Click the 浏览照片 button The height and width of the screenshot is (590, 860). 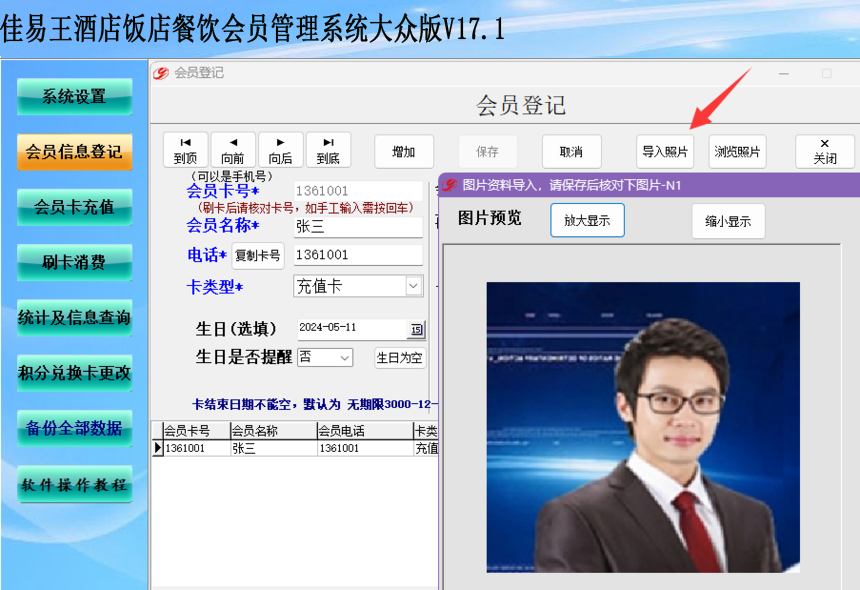pyautogui.click(x=737, y=151)
